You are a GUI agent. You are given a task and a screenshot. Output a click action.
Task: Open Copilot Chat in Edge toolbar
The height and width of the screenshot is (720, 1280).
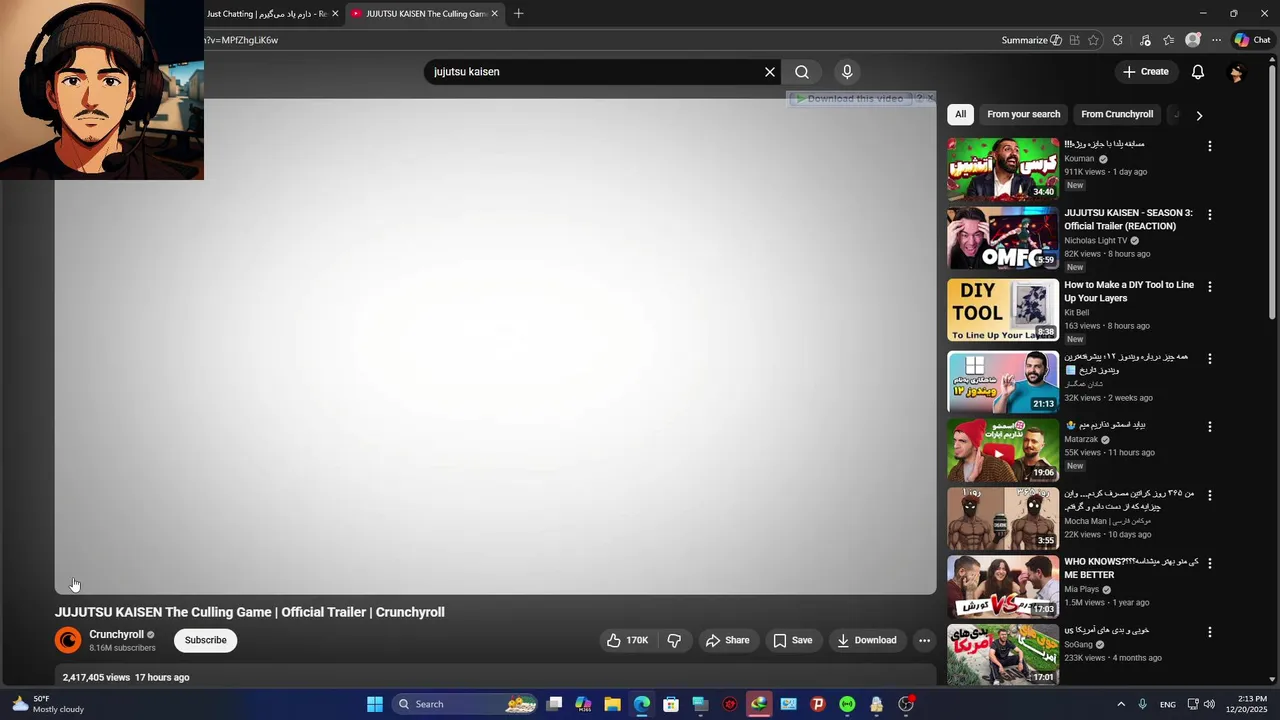(x=1252, y=40)
